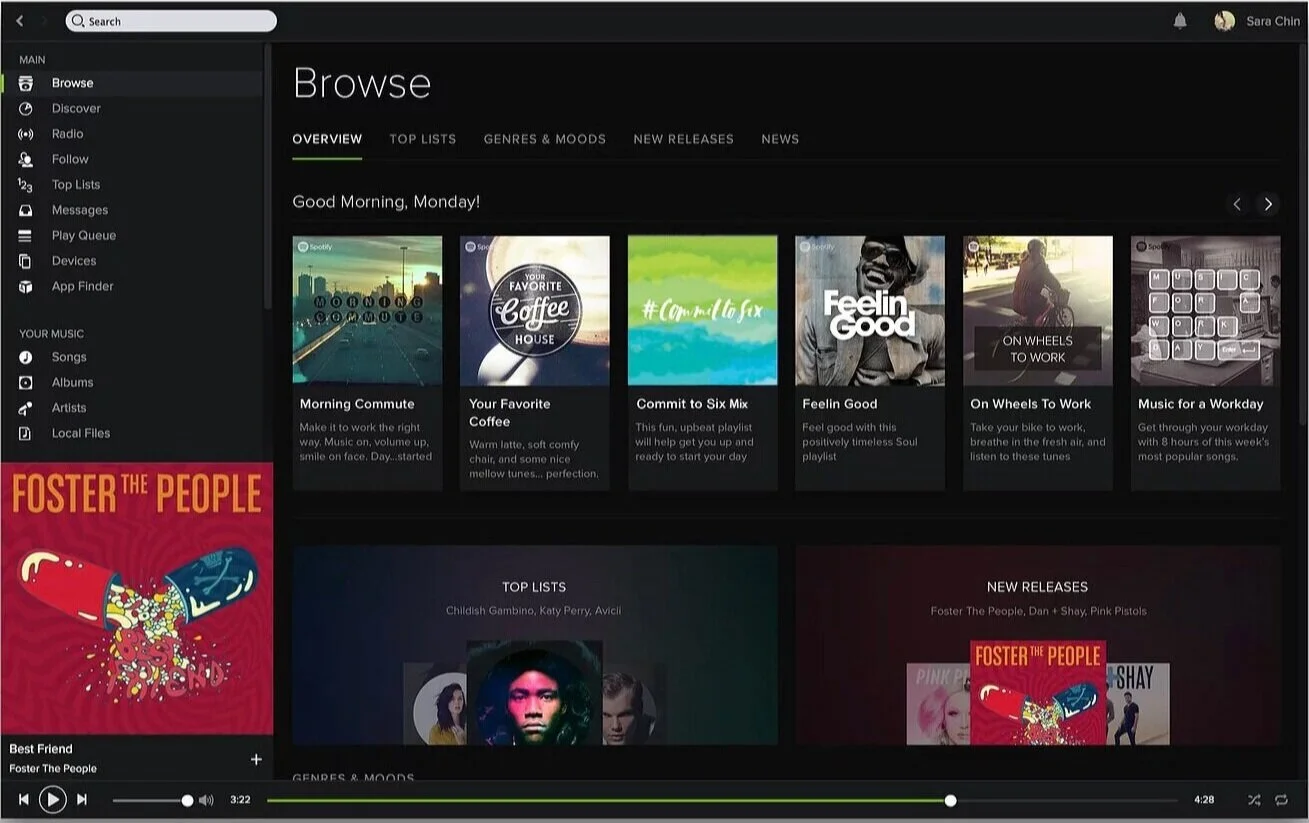
Task: Click the Devices icon
Action: coord(26,261)
